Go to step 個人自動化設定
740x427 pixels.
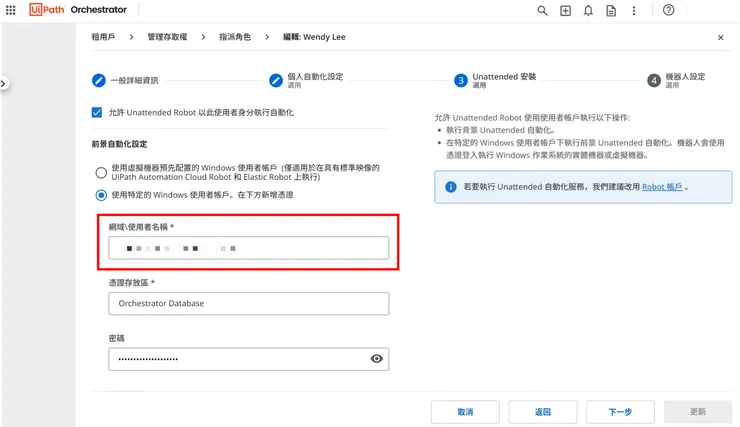coord(306,80)
